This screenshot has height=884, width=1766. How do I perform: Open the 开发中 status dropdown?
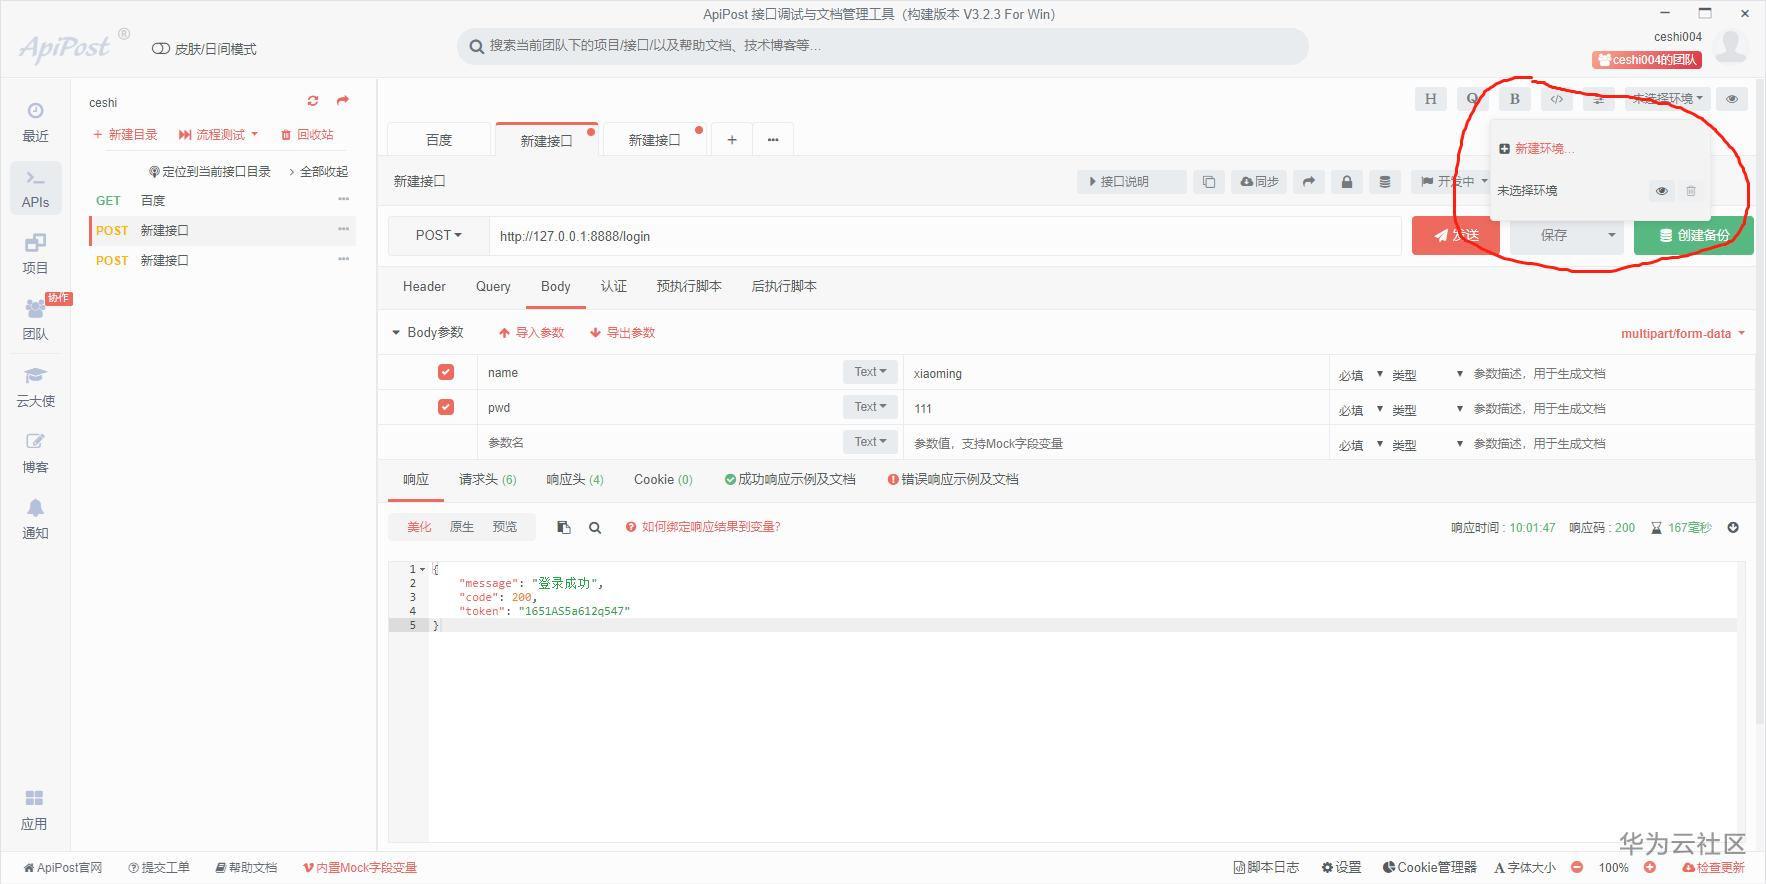click(1455, 182)
